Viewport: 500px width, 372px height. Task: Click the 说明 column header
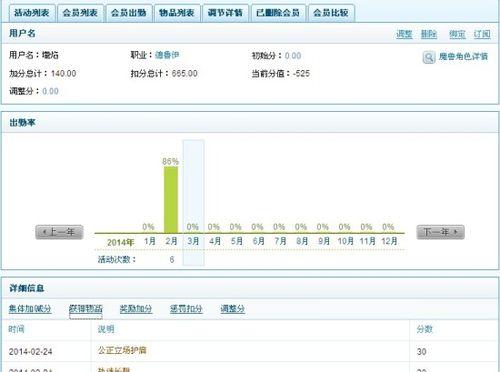pos(106,329)
